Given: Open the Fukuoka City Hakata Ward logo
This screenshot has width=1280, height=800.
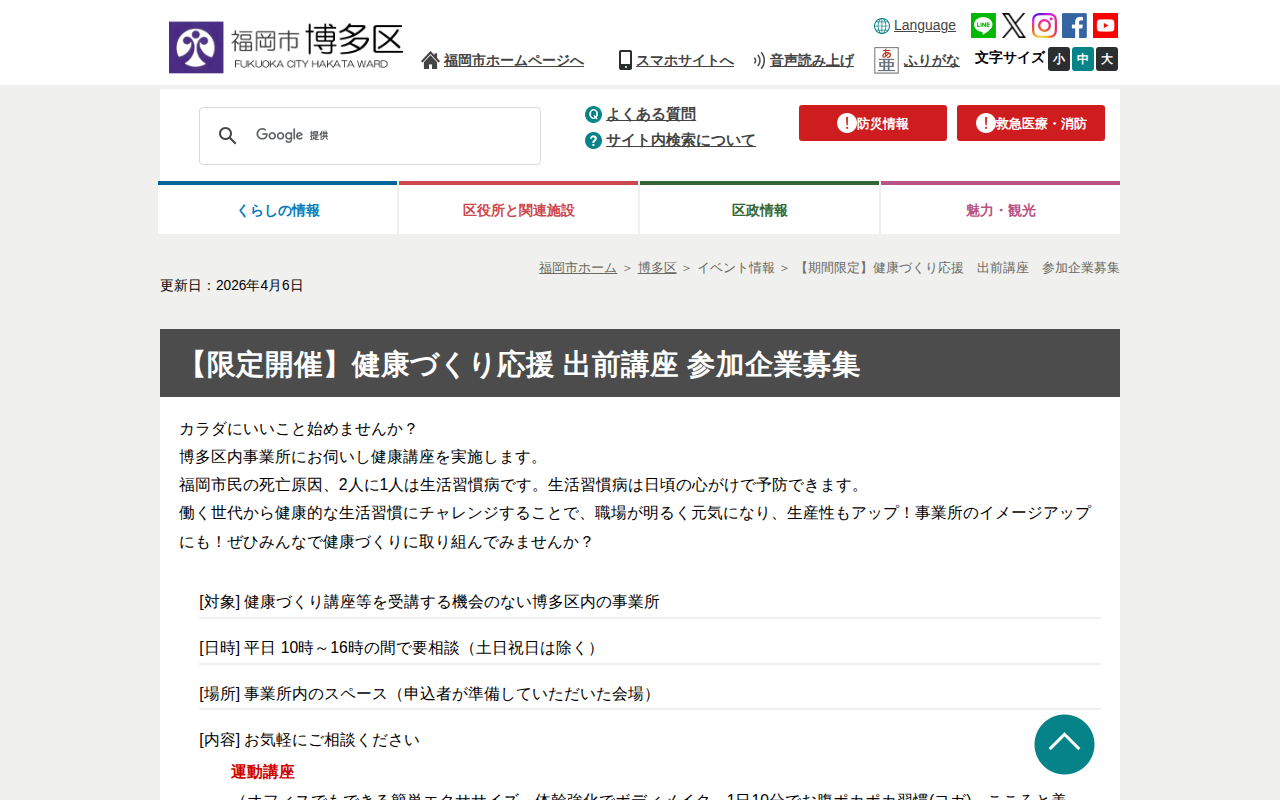Looking at the screenshot, I should [x=286, y=47].
